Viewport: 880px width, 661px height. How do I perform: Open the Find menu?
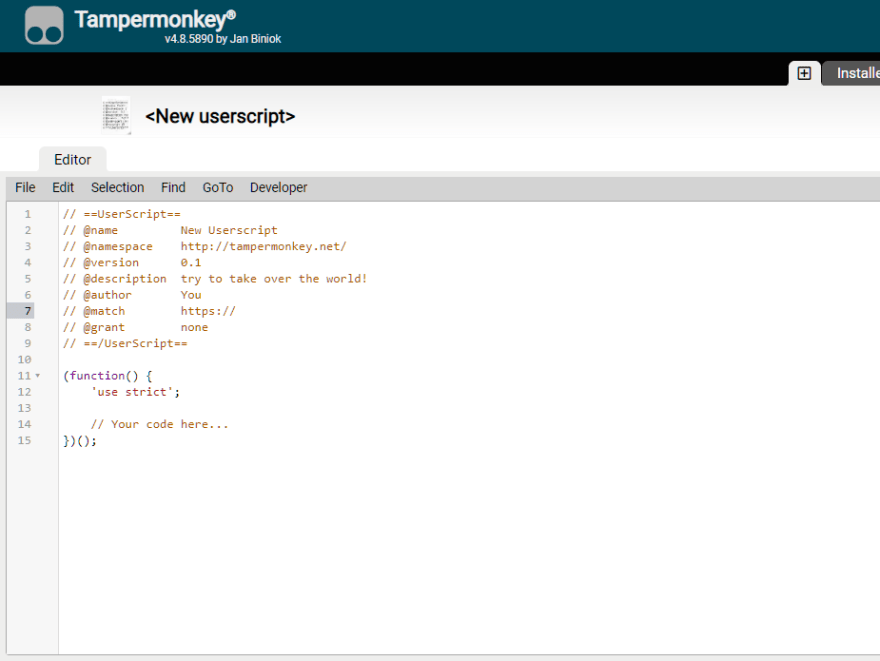(173, 187)
